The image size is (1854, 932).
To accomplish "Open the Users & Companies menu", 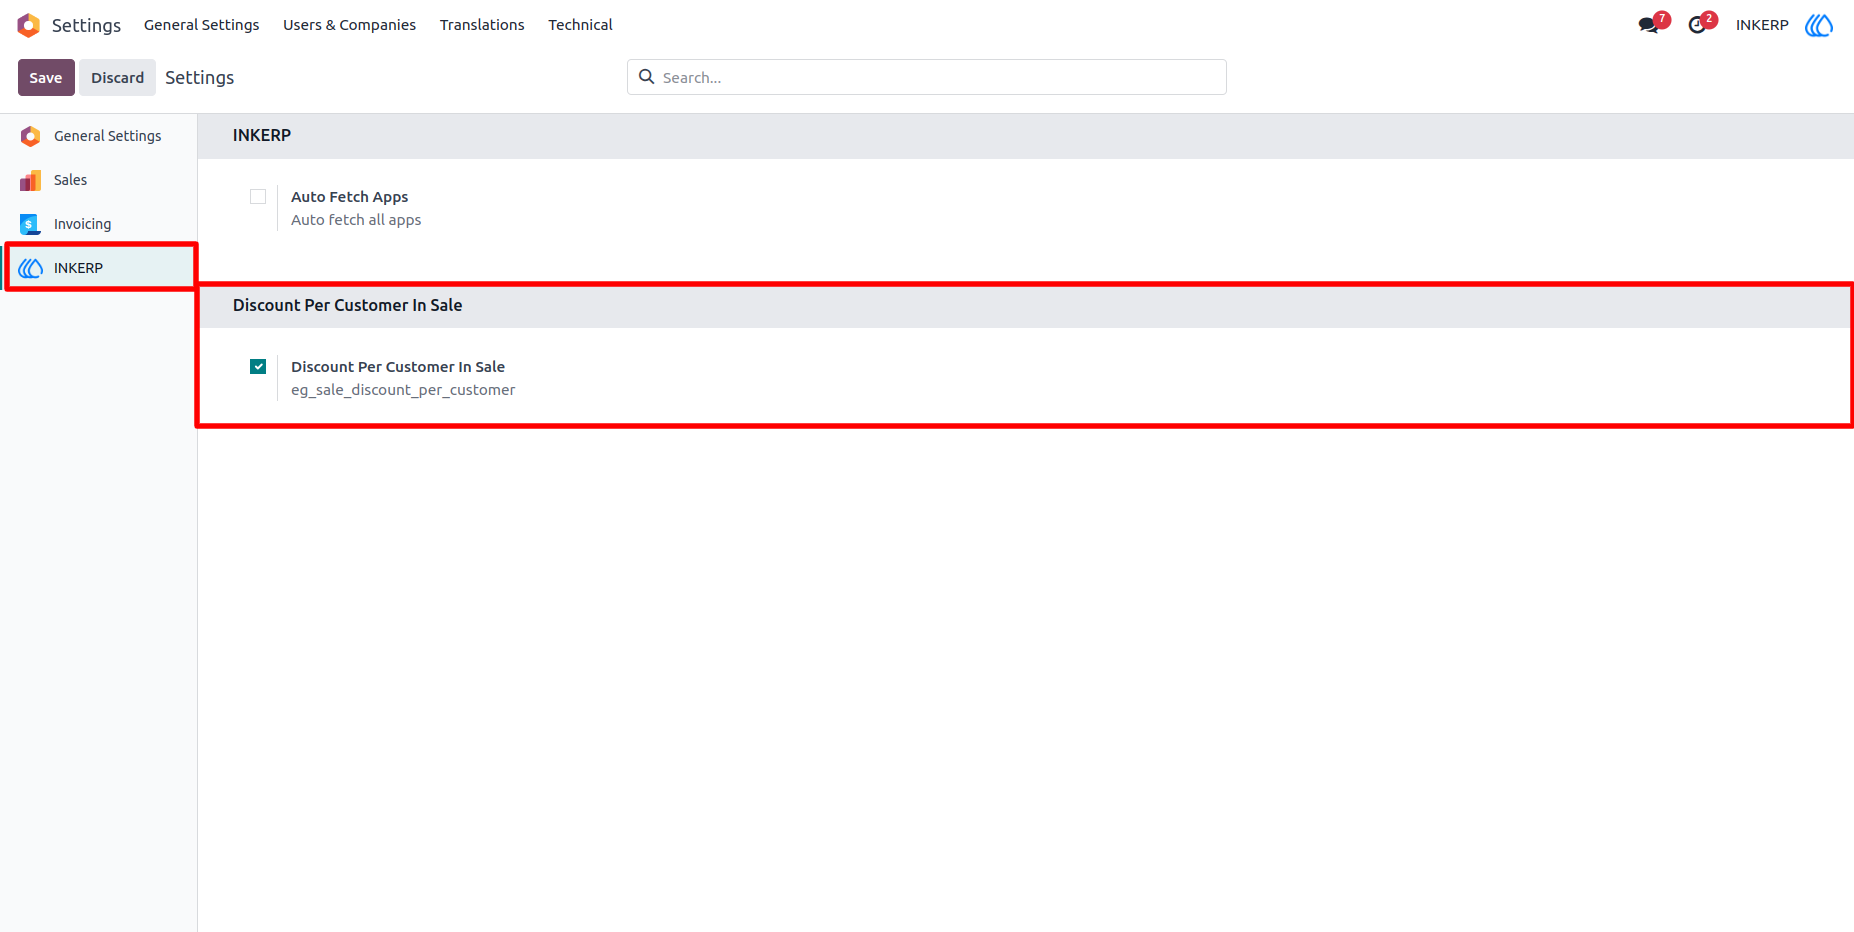I will pyautogui.click(x=349, y=25).
